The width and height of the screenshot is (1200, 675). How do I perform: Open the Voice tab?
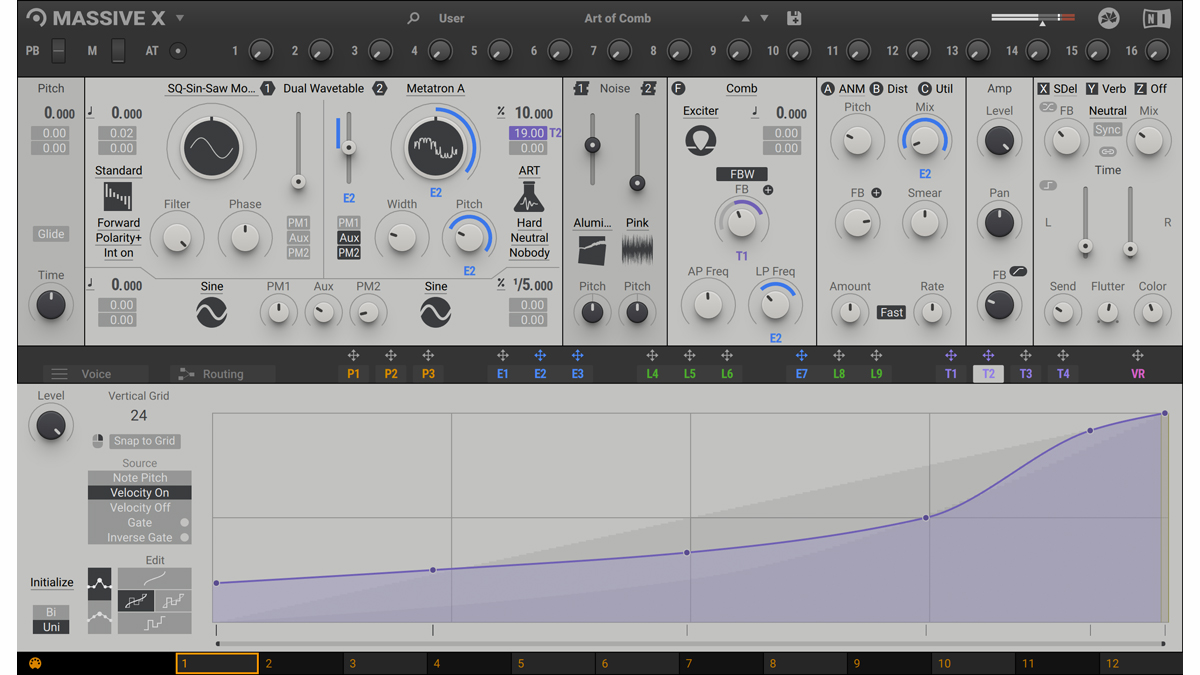[96, 374]
